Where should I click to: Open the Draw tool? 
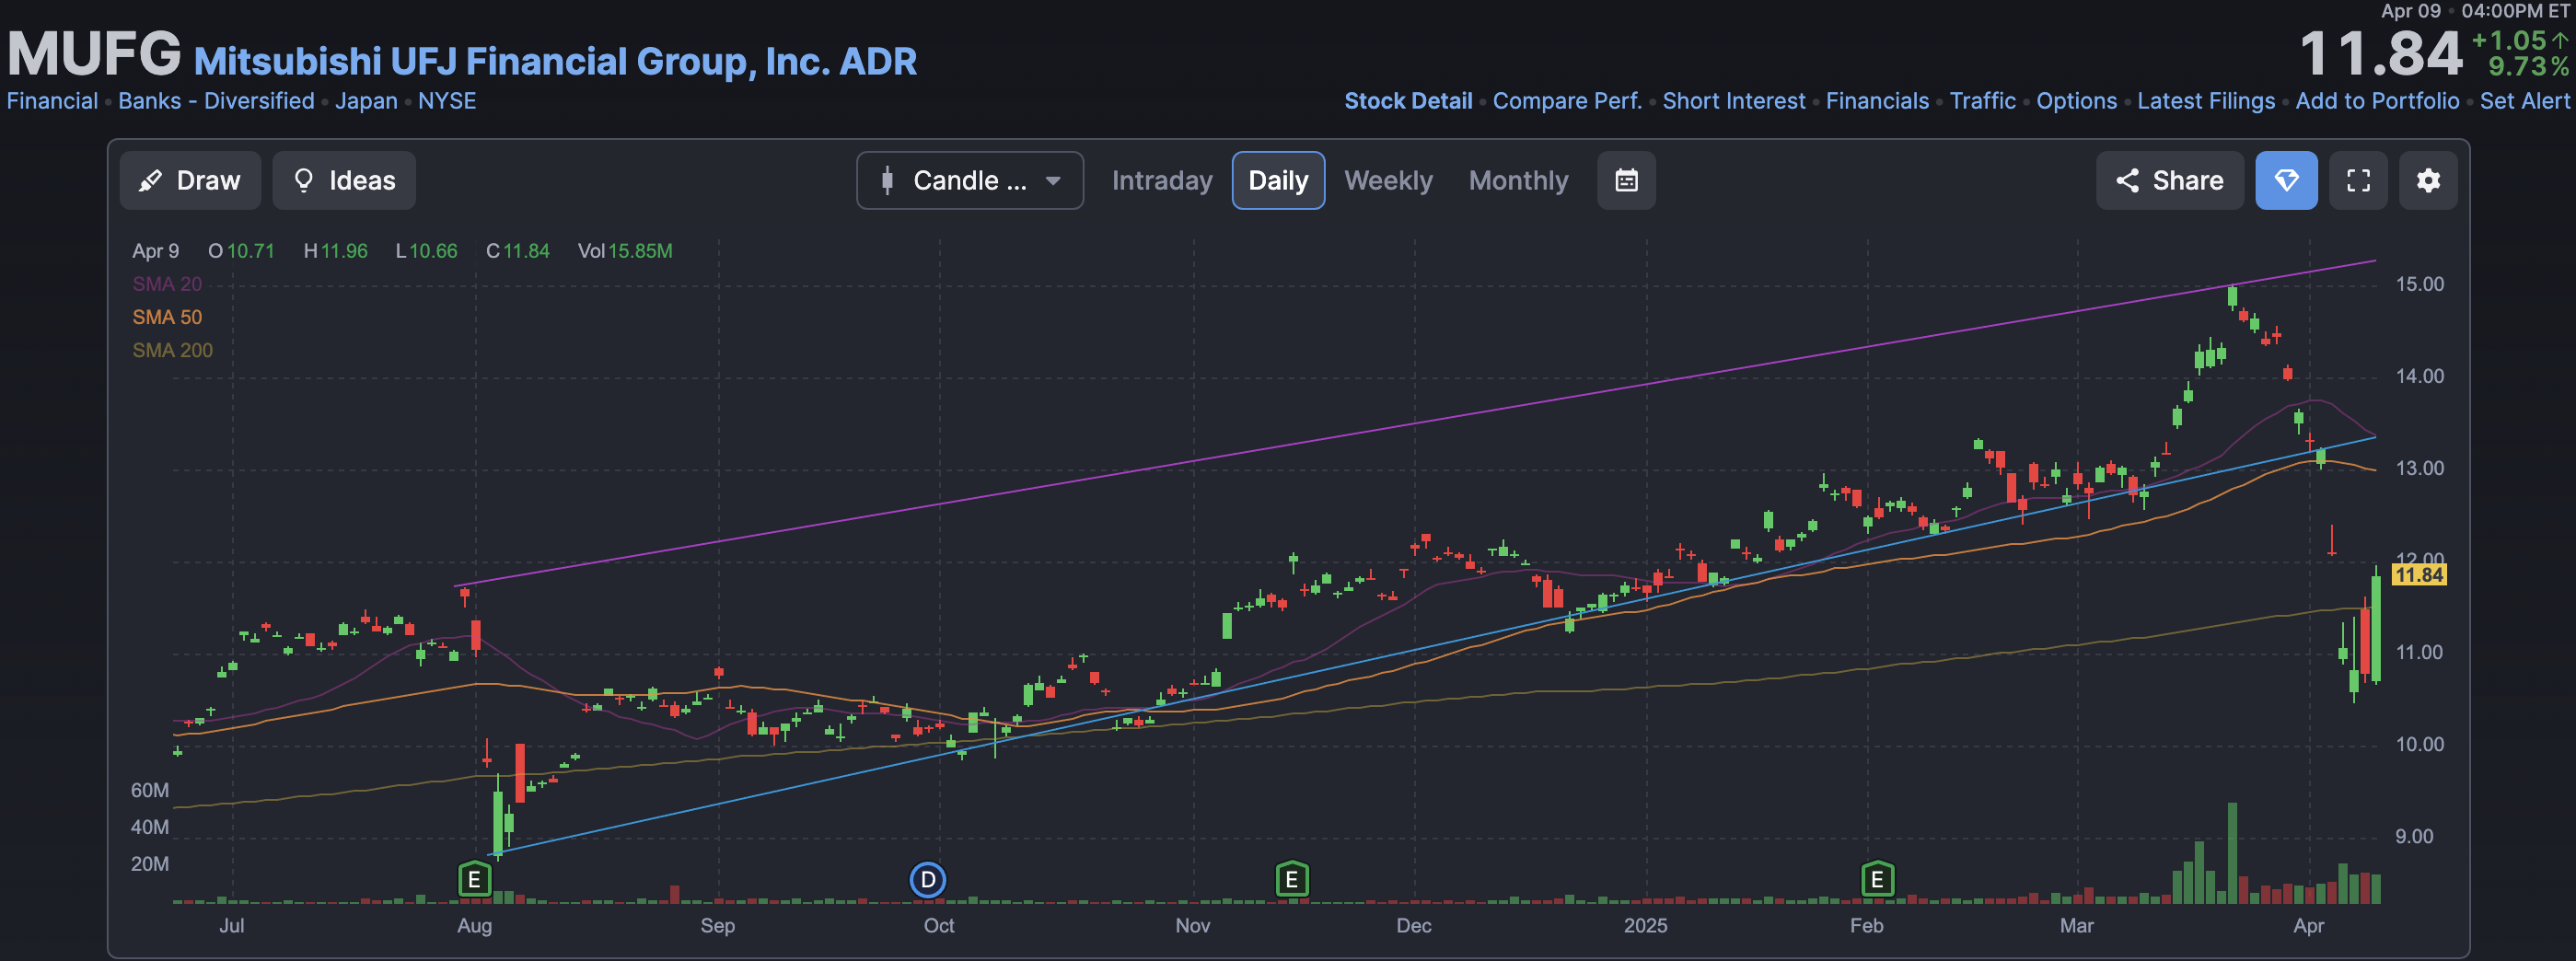[190, 180]
